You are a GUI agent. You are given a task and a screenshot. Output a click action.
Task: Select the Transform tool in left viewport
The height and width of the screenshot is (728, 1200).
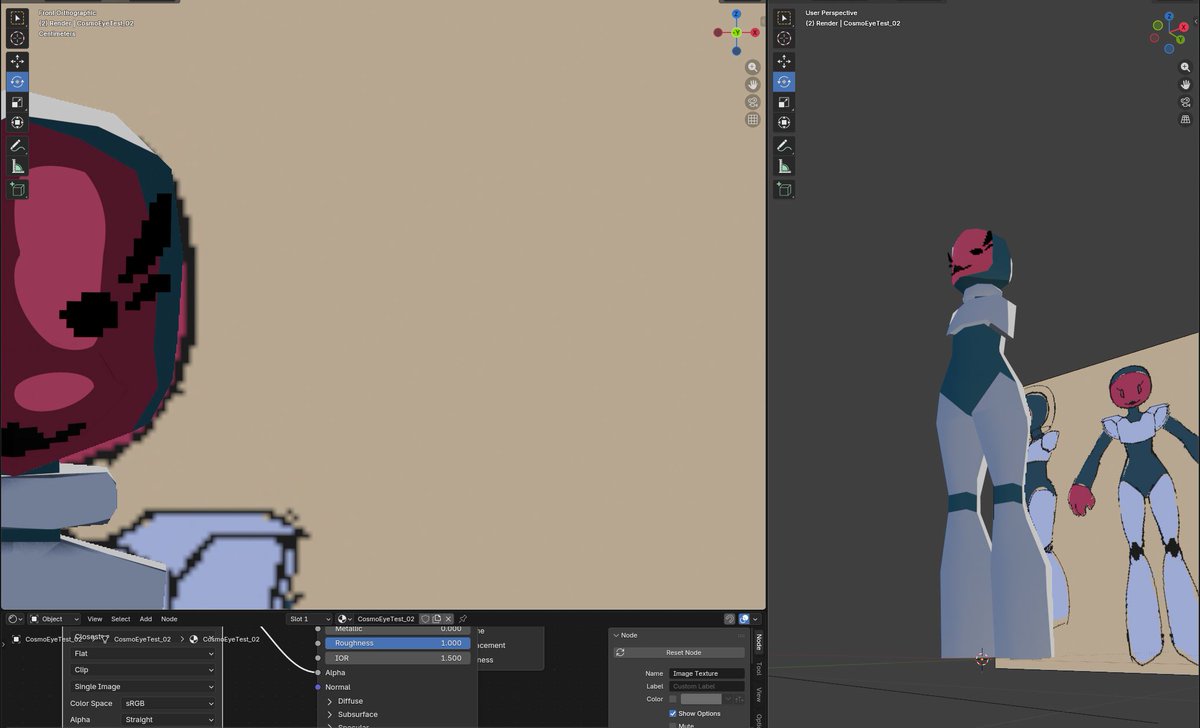[x=17, y=123]
